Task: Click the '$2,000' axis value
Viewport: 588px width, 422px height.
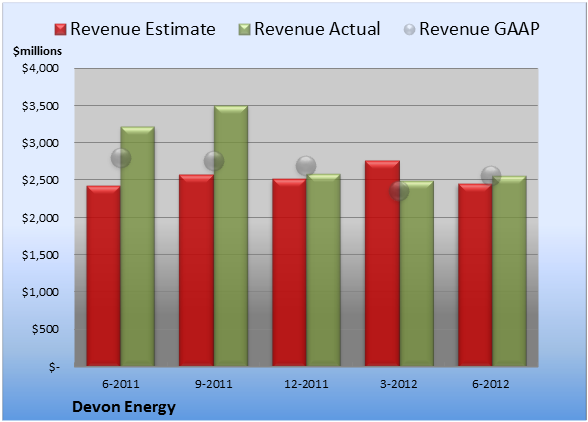Action: tap(40, 218)
